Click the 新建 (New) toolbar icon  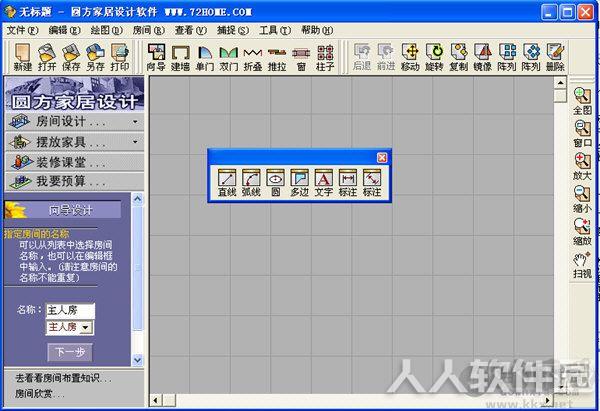click(23, 57)
